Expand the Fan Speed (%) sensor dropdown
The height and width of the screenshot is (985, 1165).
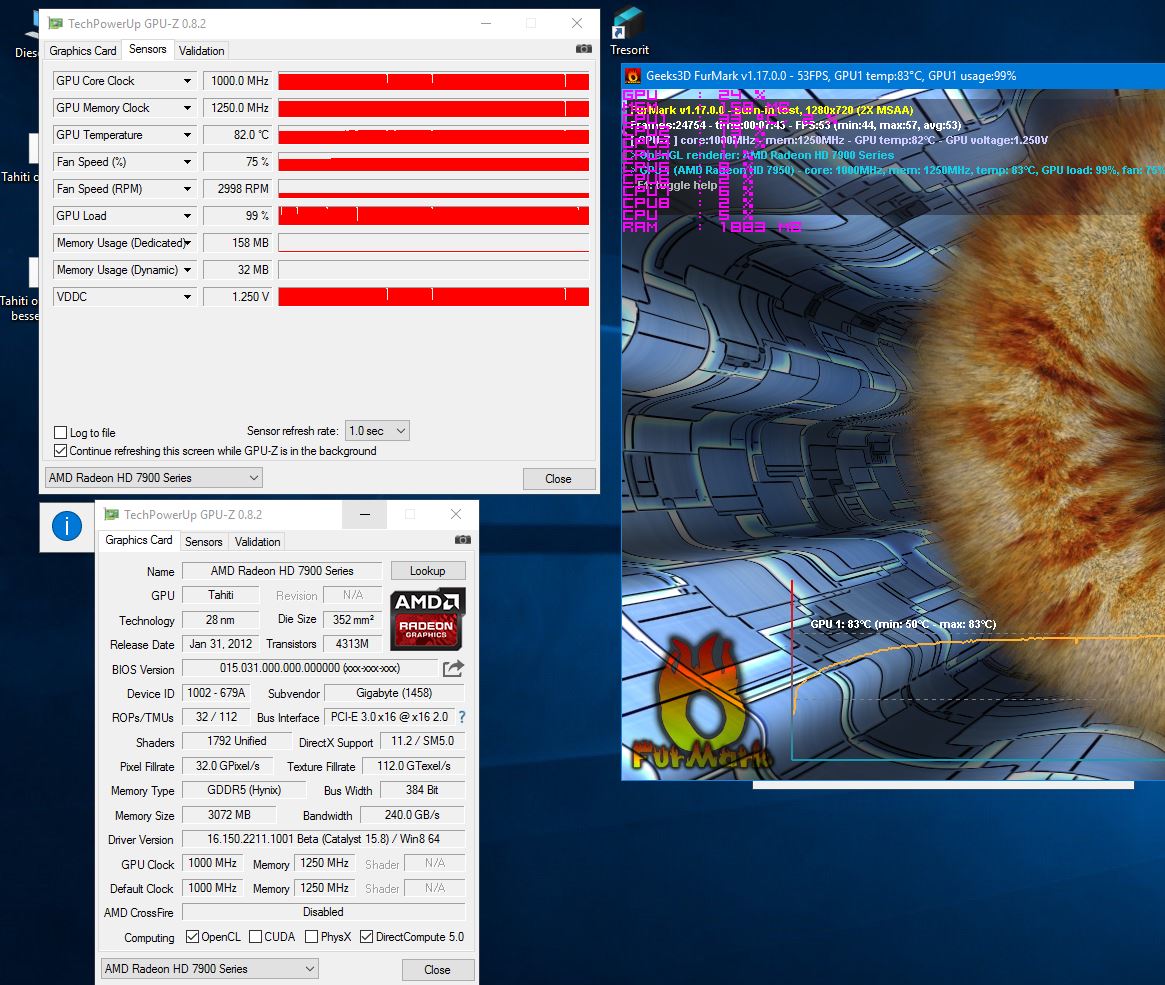coord(187,162)
